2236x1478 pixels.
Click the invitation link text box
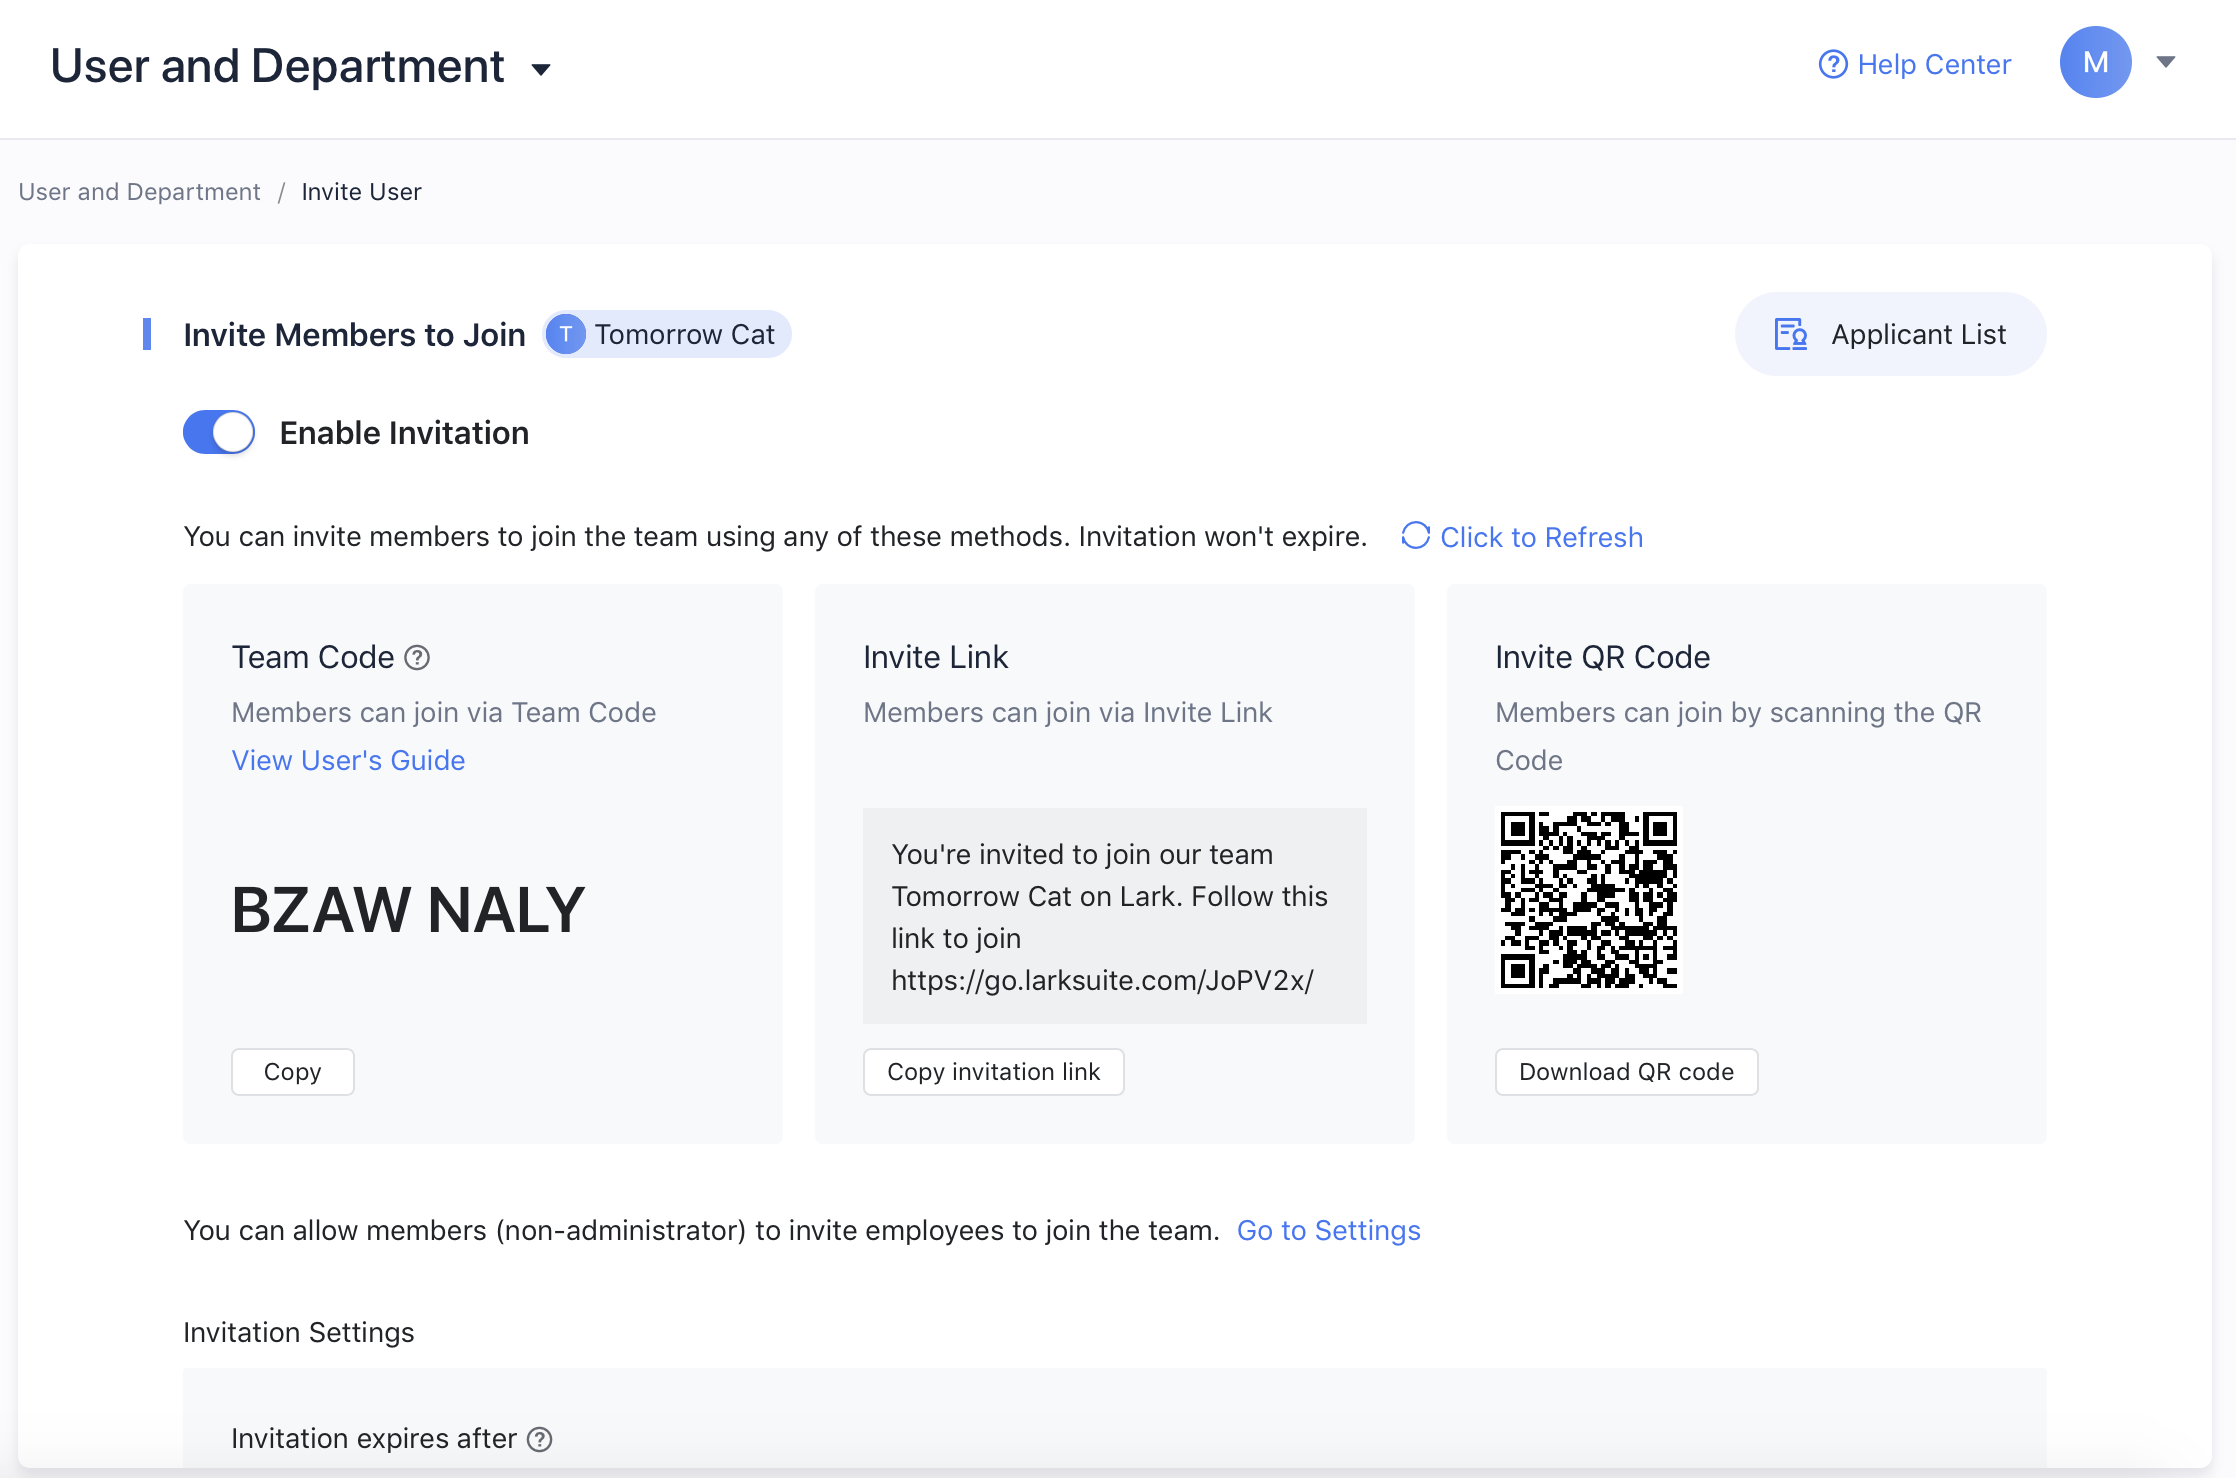[x=1114, y=916]
